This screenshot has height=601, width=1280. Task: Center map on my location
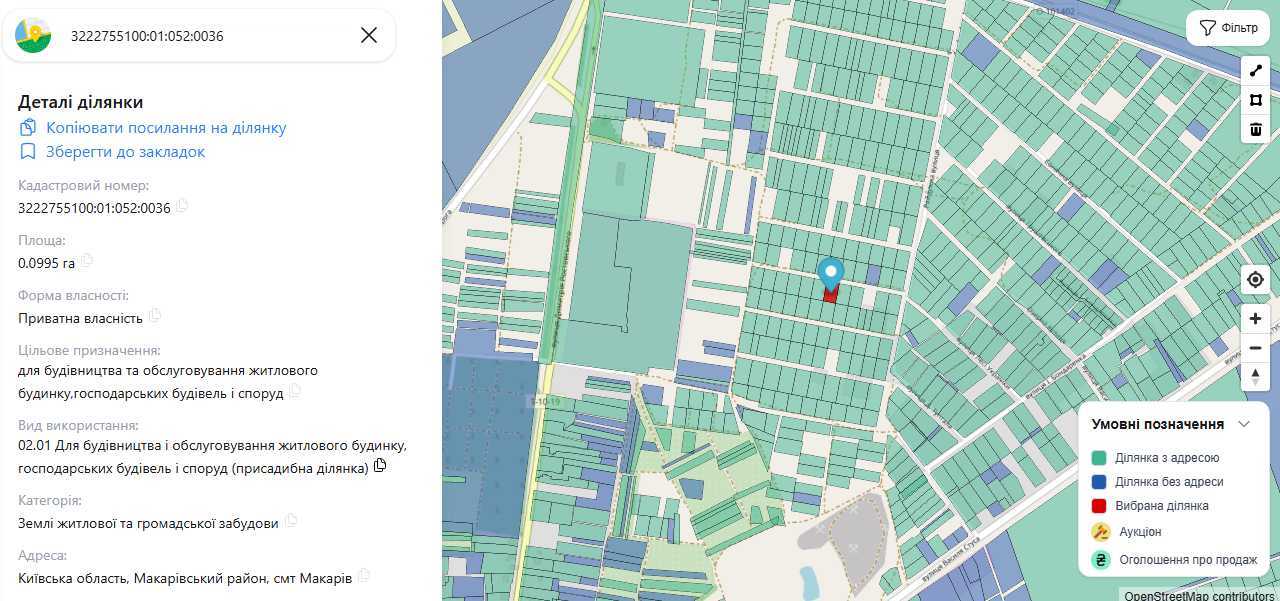(x=1256, y=280)
